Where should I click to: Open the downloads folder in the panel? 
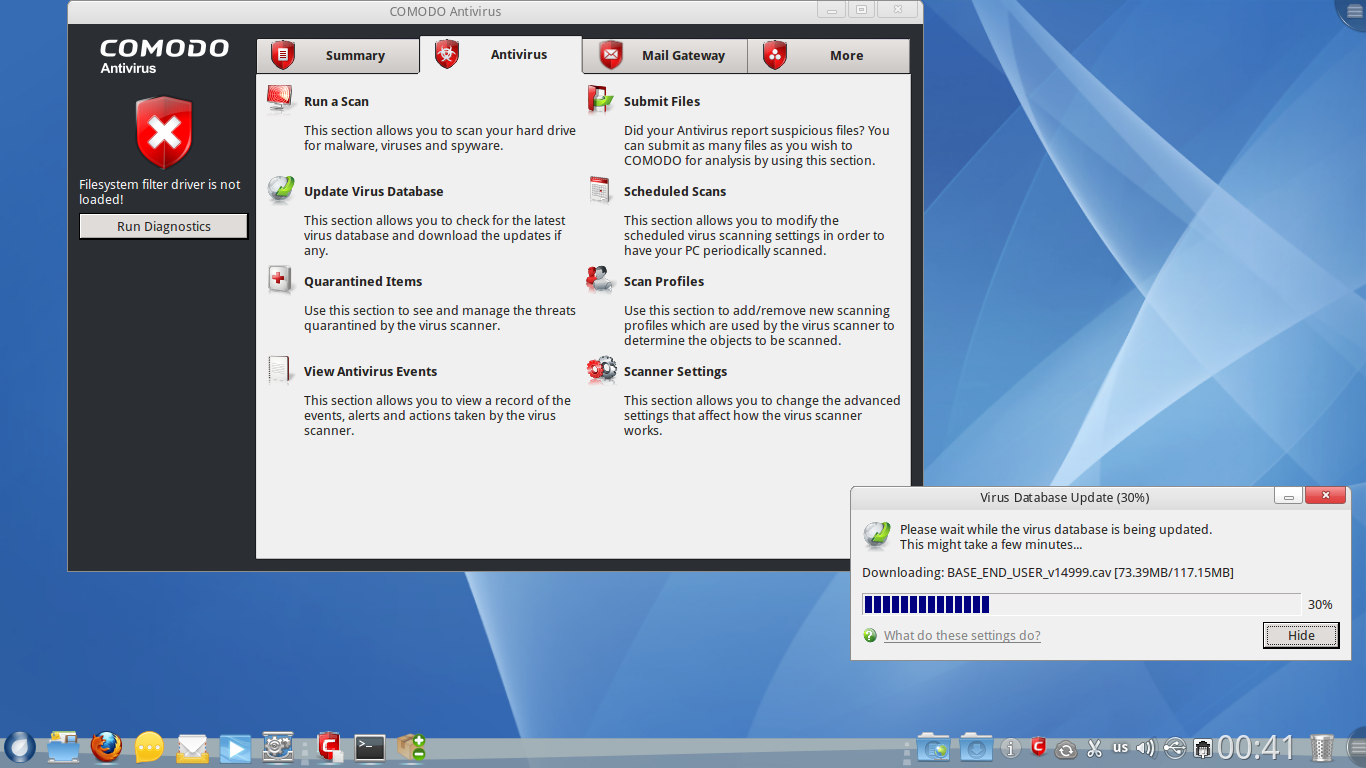976,747
